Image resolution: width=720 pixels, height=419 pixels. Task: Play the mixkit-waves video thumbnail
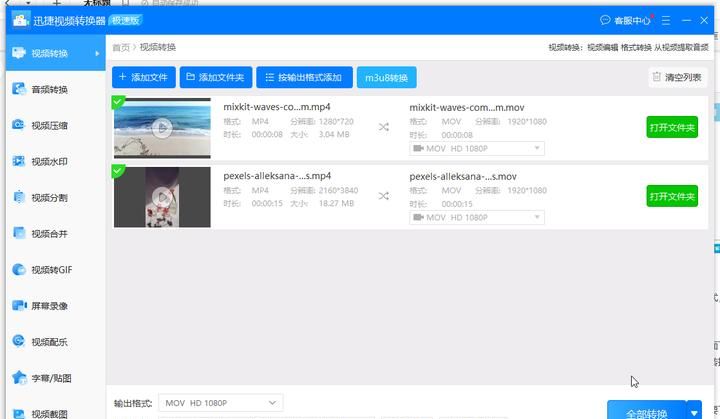[162, 128]
